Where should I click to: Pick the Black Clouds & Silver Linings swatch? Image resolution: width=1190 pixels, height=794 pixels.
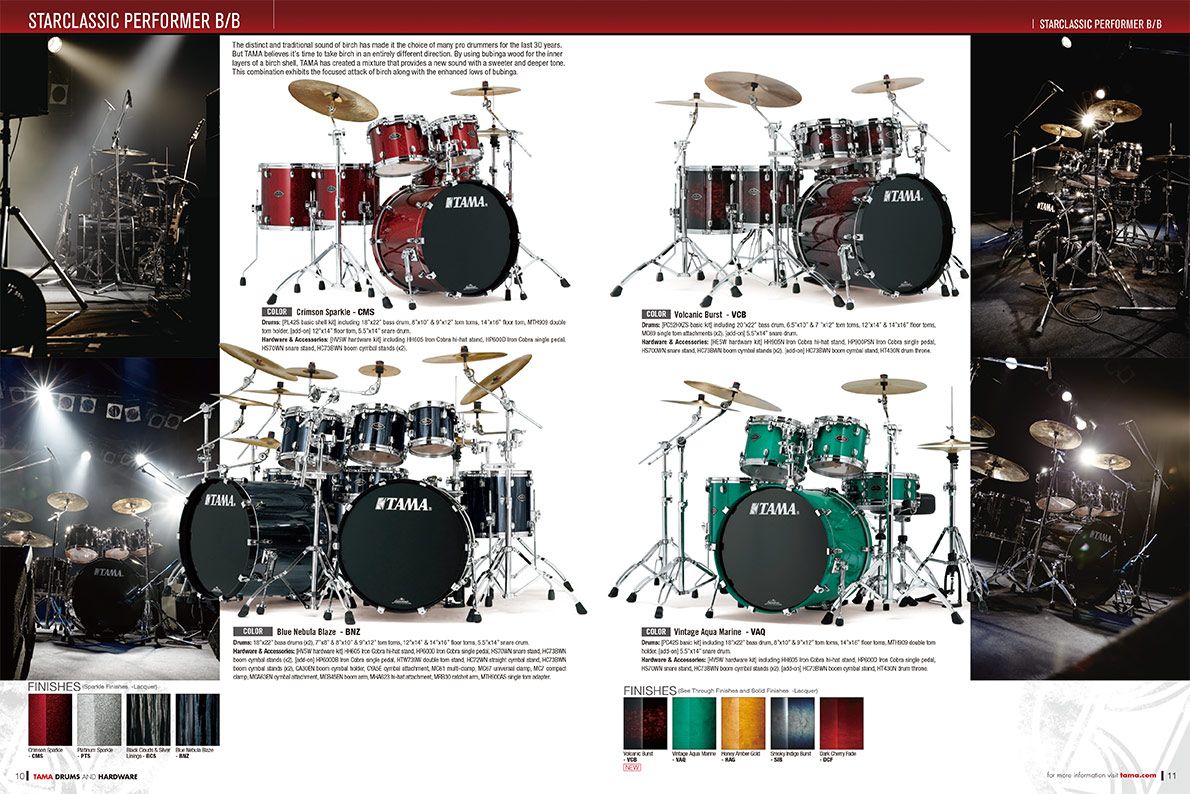pos(148,720)
